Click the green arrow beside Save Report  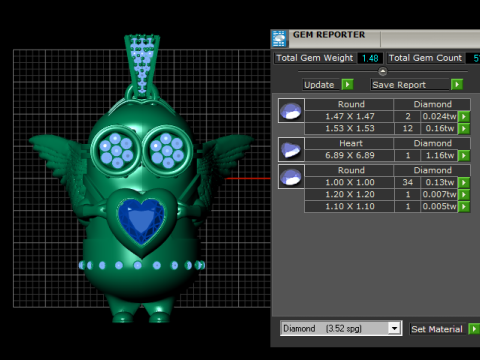457,84
